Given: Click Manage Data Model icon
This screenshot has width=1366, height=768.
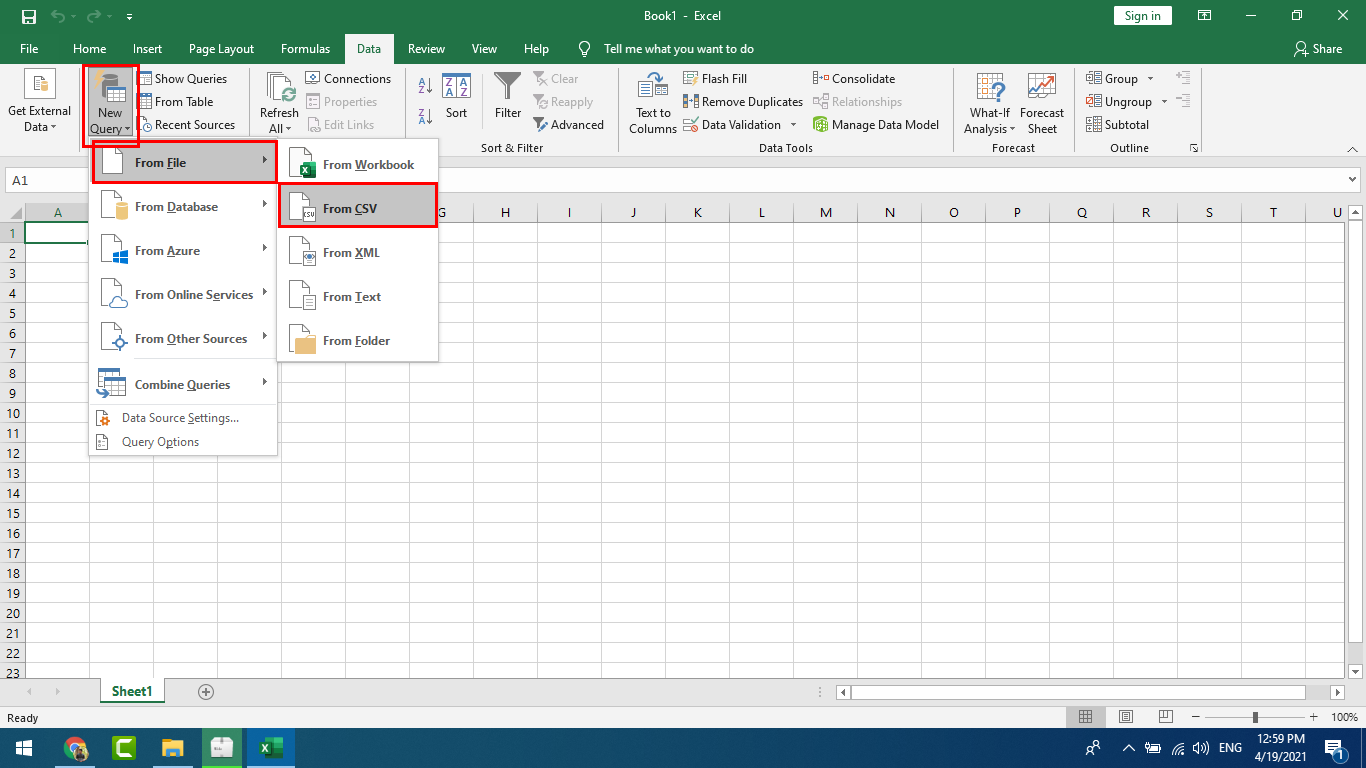Looking at the screenshot, I should click(x=821, y=125).
